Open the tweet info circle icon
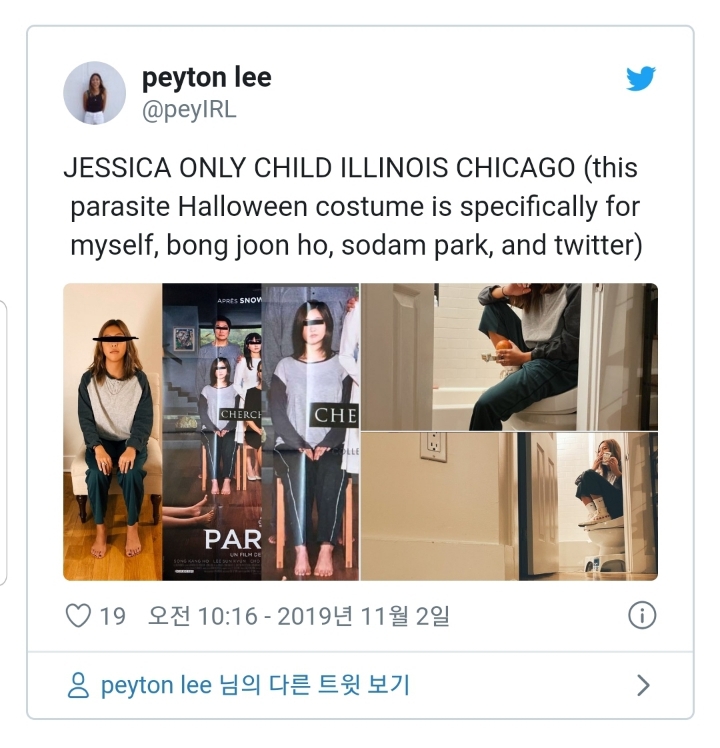The image size is (720, 748). 642,615
